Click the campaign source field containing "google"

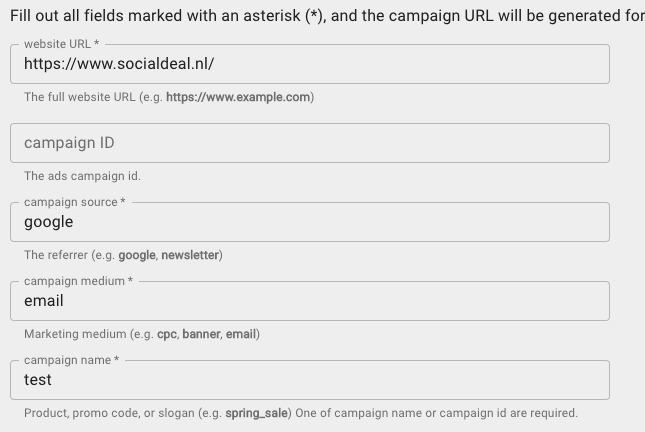click(310, 222)
